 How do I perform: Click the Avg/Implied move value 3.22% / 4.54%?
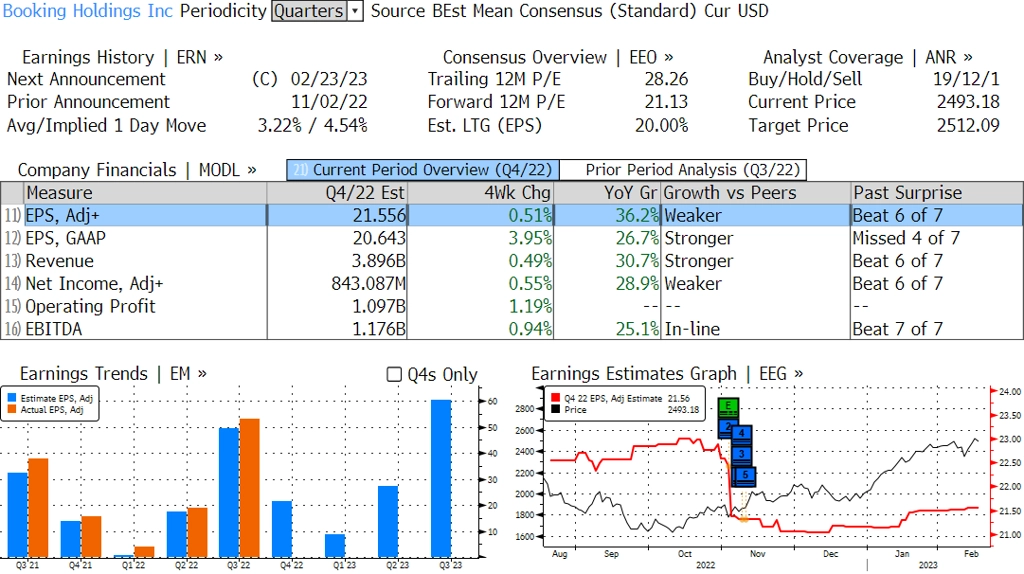pos(312,125)
